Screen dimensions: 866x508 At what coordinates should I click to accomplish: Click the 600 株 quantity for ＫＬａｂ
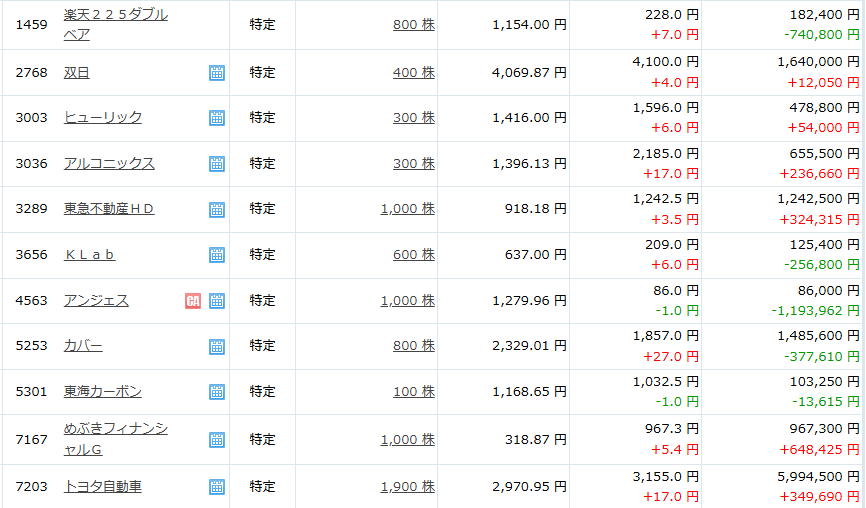(x=413, y=255)
